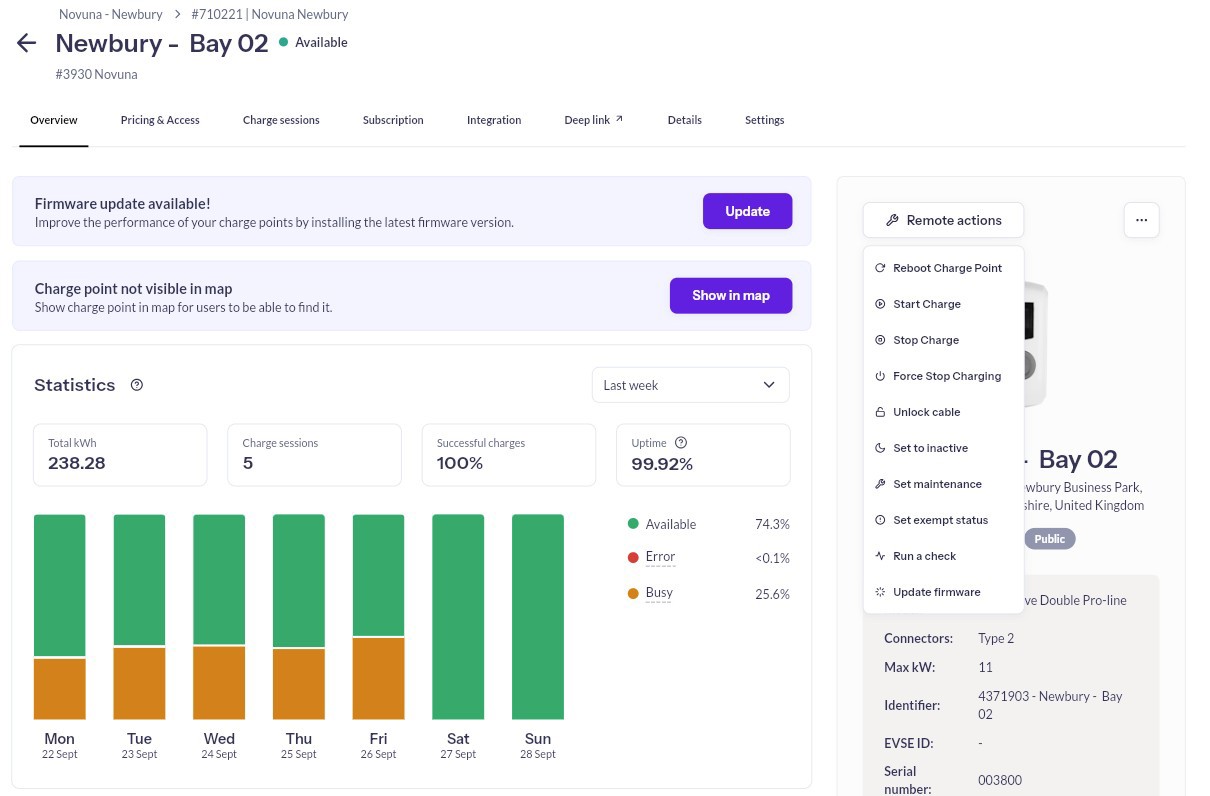This screenshot has width=1210, height=796.
Task: Click the Unlock cable padlock icon
Action: [x=880, y=412]
